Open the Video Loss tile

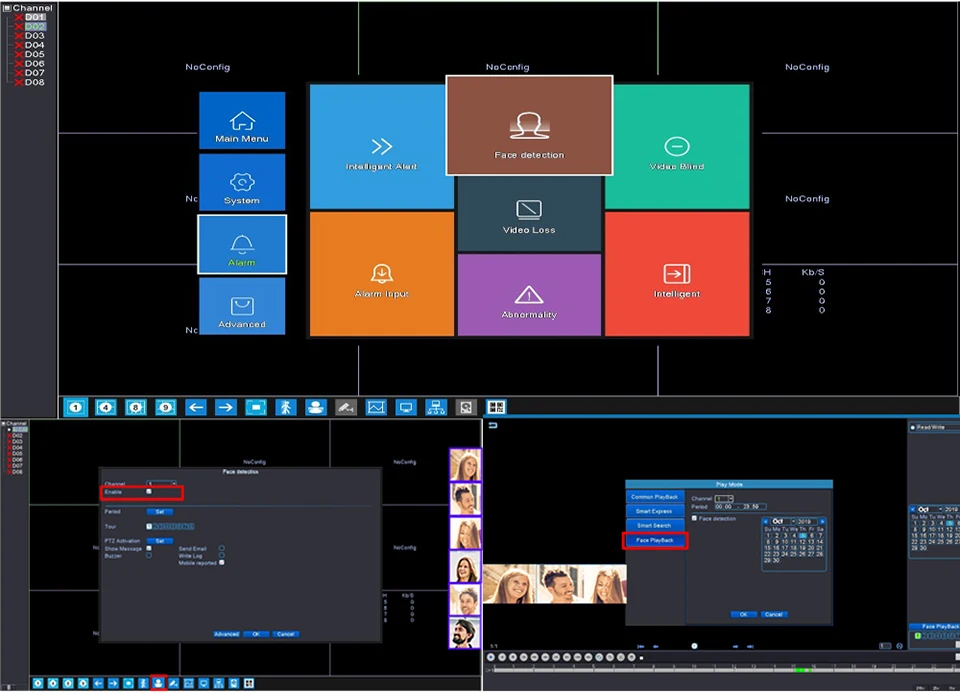[x=529, y=214]
